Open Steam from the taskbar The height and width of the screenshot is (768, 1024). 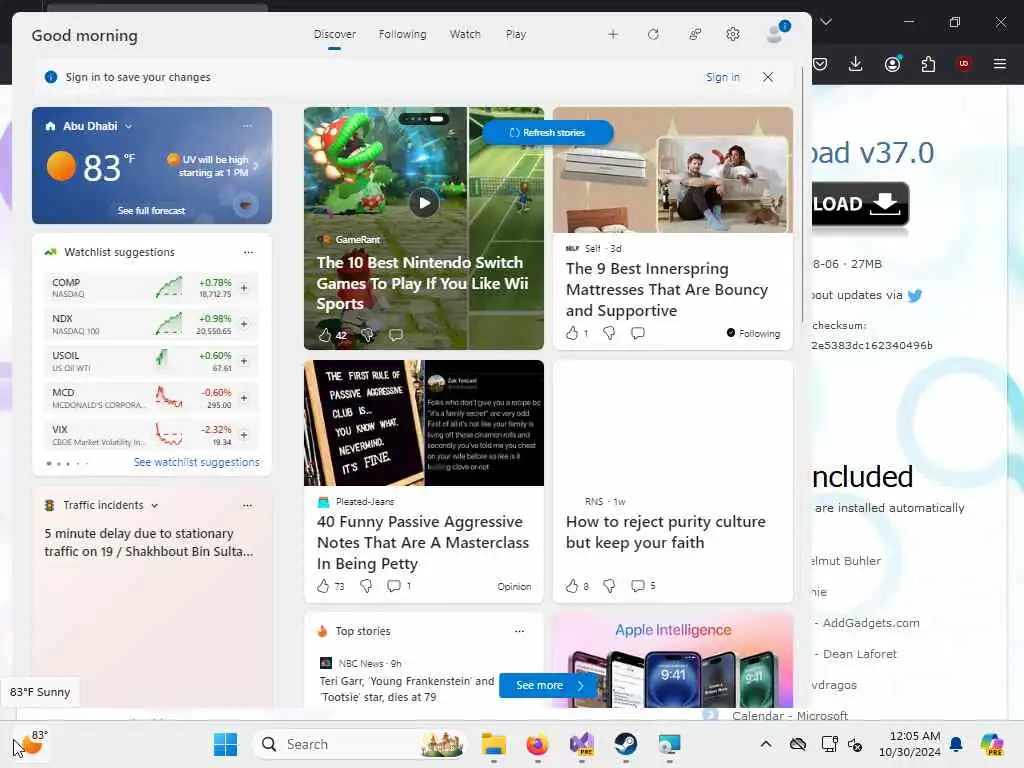pos(626,744)
